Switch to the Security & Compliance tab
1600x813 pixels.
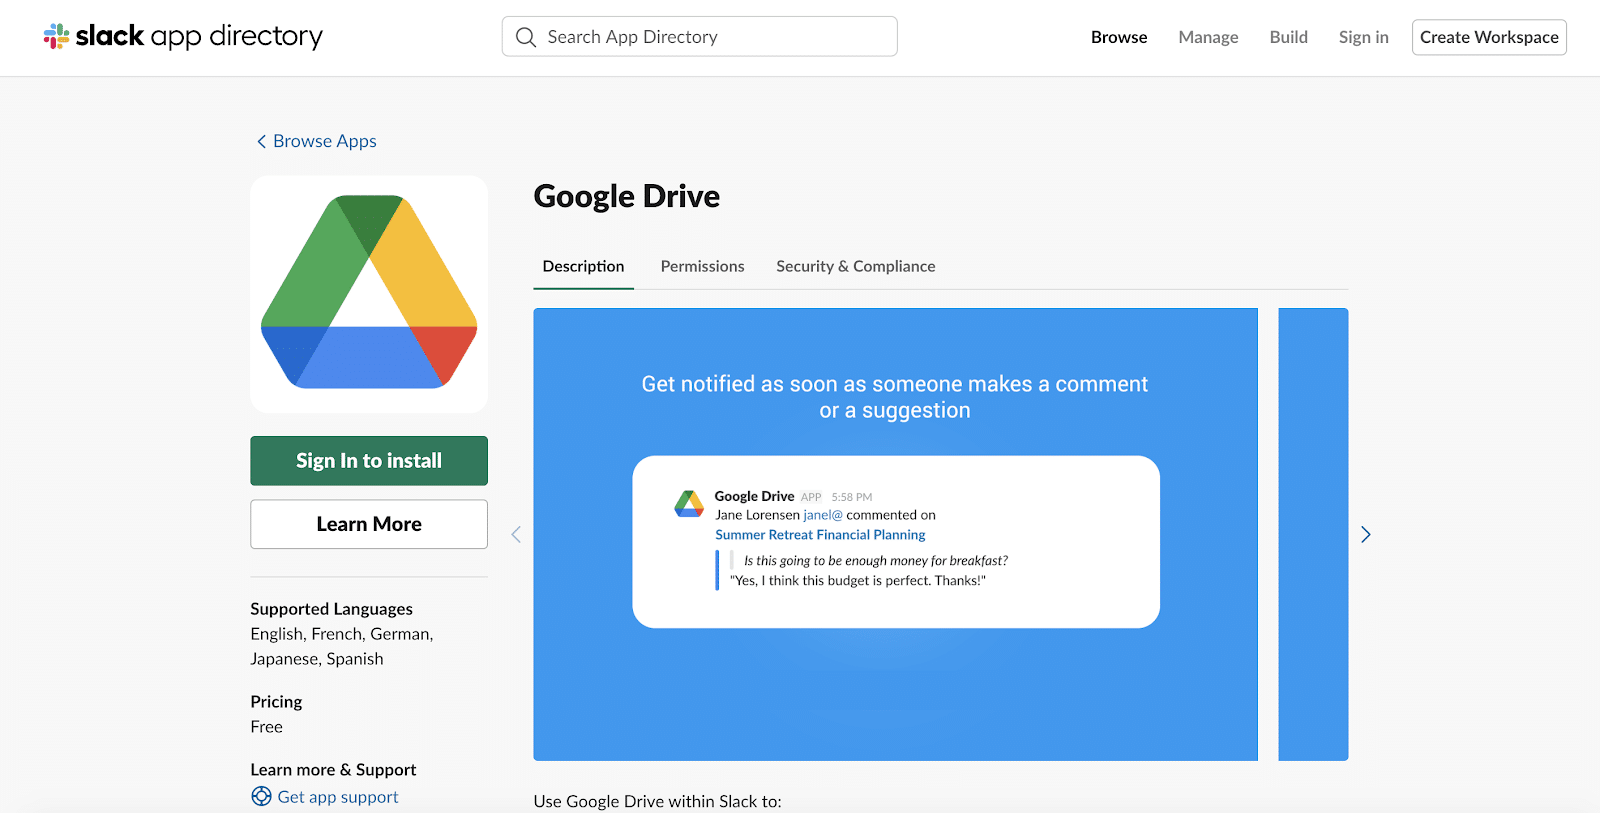(x=856, y=266)
